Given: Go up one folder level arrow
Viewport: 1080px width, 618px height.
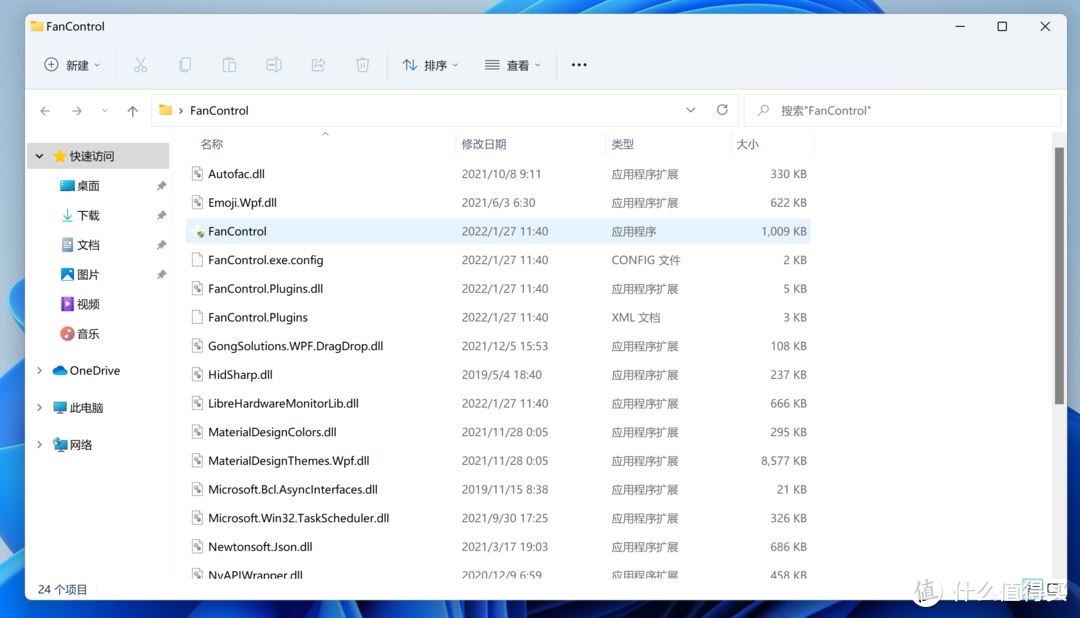Looking at the screenshot, I should [x=133, y=110].
